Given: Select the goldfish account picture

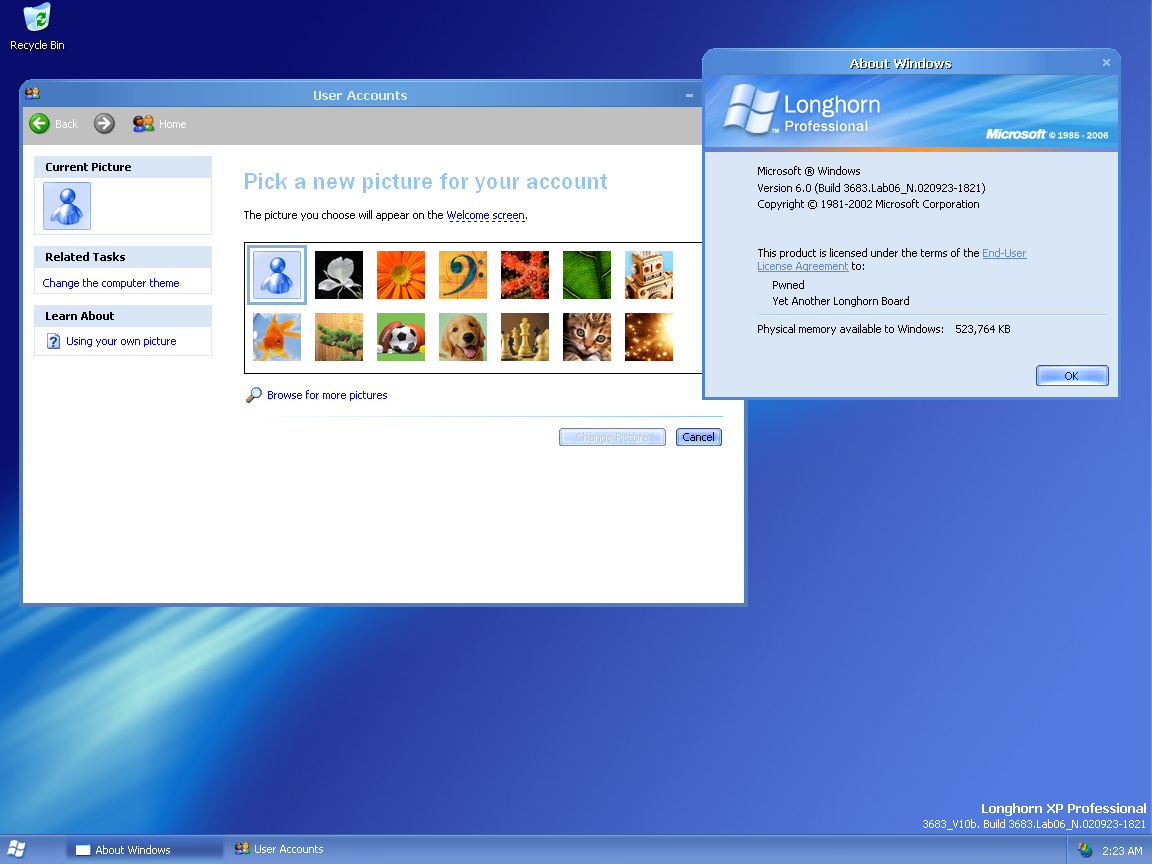Looking at the screenshot, I should 277,337.
